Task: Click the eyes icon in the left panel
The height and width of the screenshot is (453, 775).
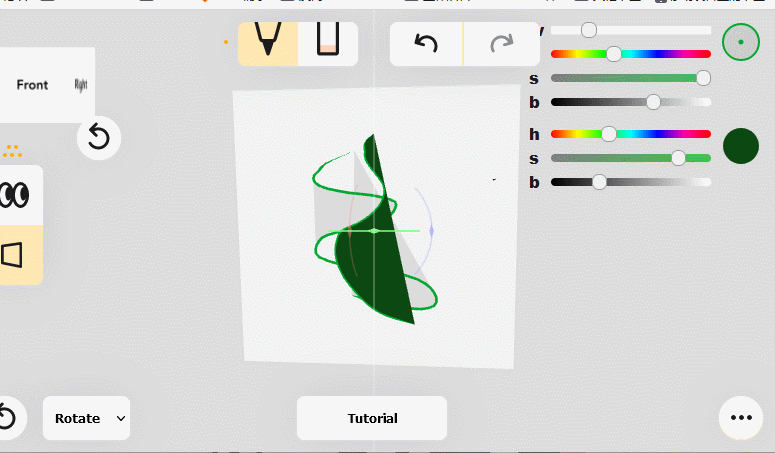Action: 15,195
